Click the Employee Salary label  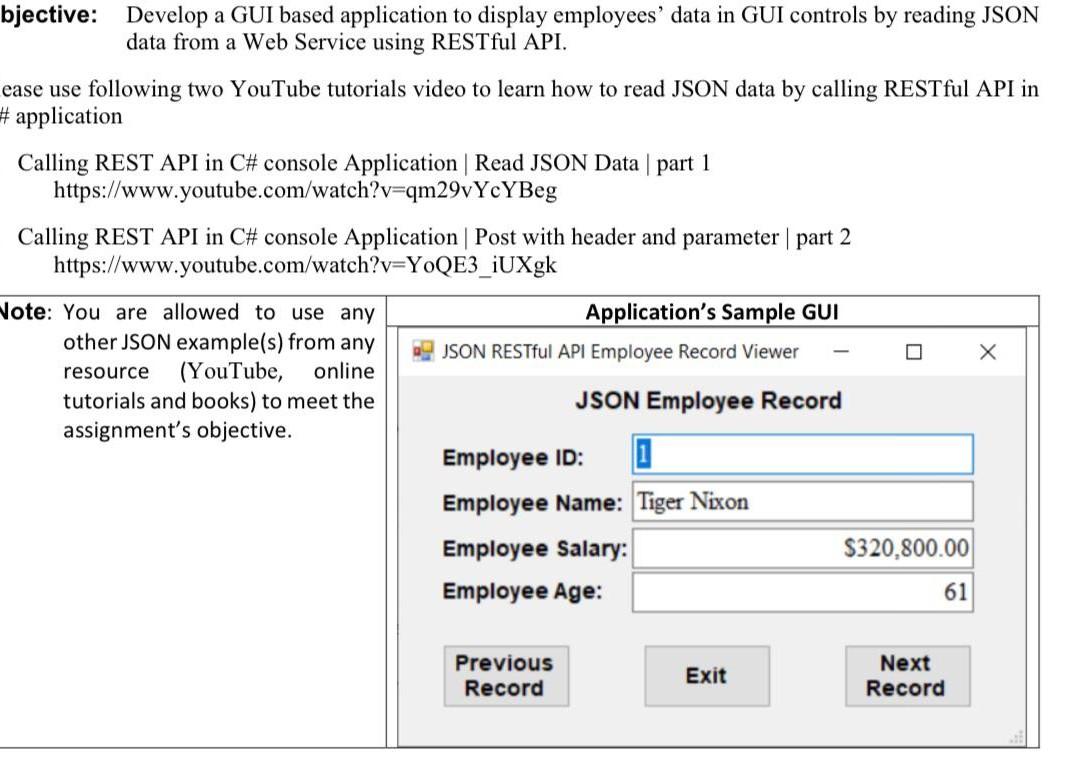pyautogui.click(x=534, y=548)
